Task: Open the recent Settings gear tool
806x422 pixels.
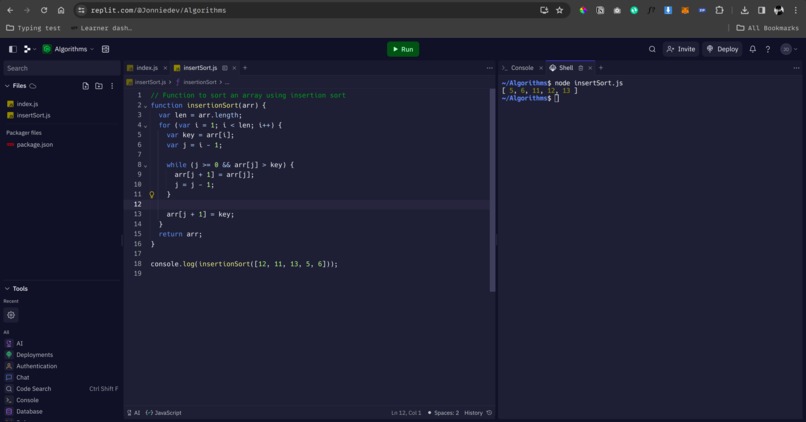Action: pos(11,315)
